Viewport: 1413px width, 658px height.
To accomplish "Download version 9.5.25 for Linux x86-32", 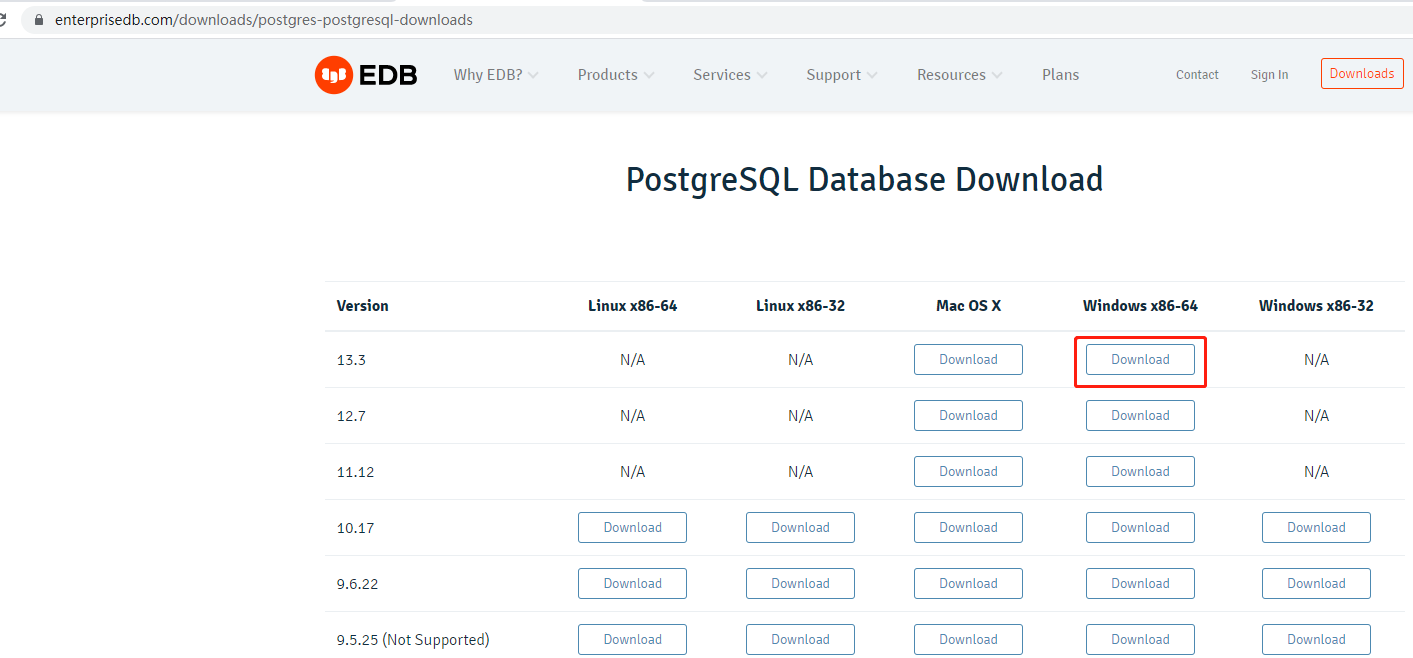I will pyautogui.click(x=800, y=640).
